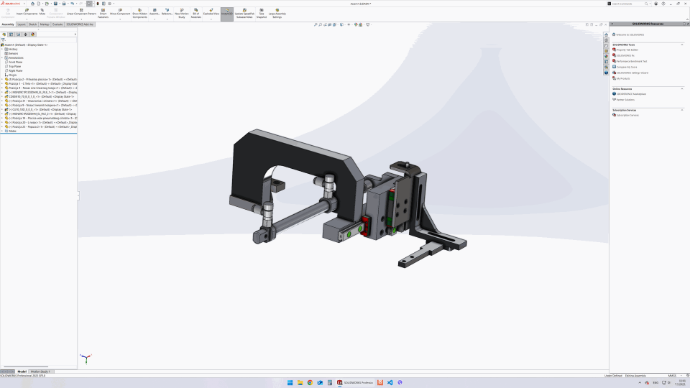Viewport: 690px width, 388px height.
Task: Open Linear Component Pattern tool
Action: pyautogui.click(x=81, y=12)
